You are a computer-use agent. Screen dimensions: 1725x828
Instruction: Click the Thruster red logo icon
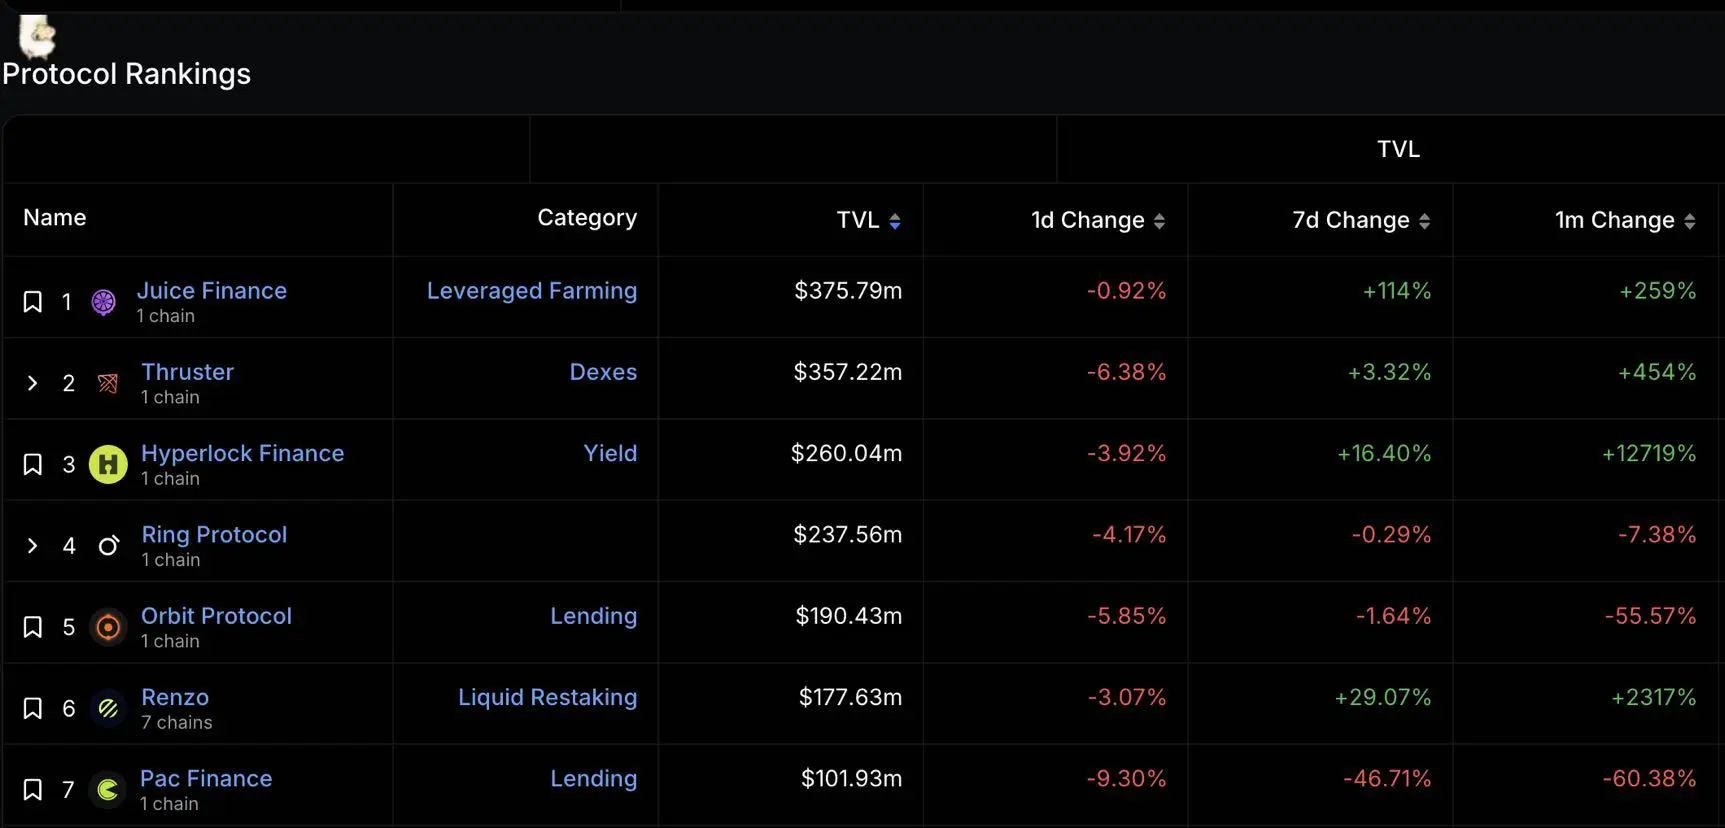(x=108, y=383)
